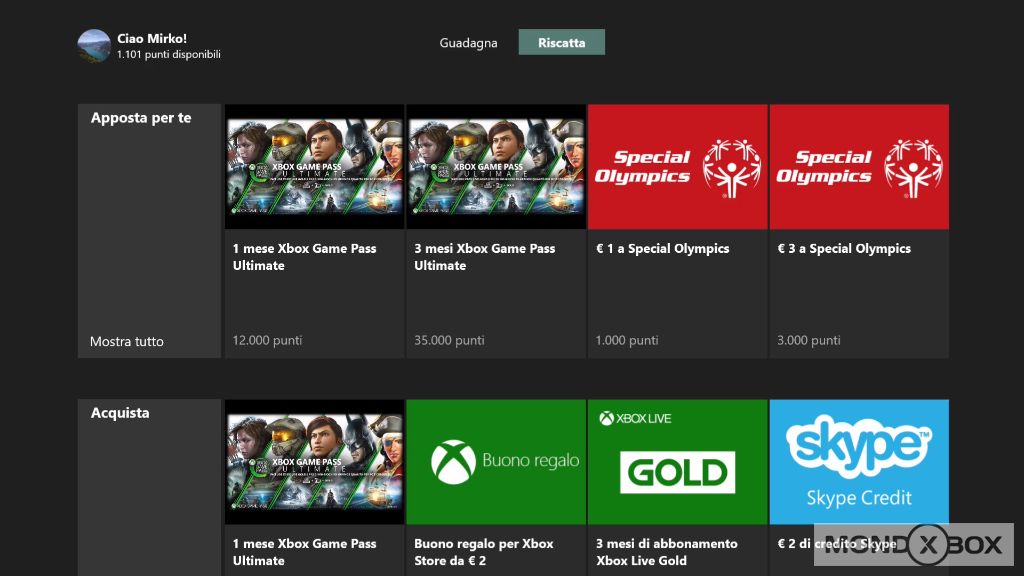Open 1 mese Game Pass artwork in Acquista
1024x576 pixels.
(314, 462)
